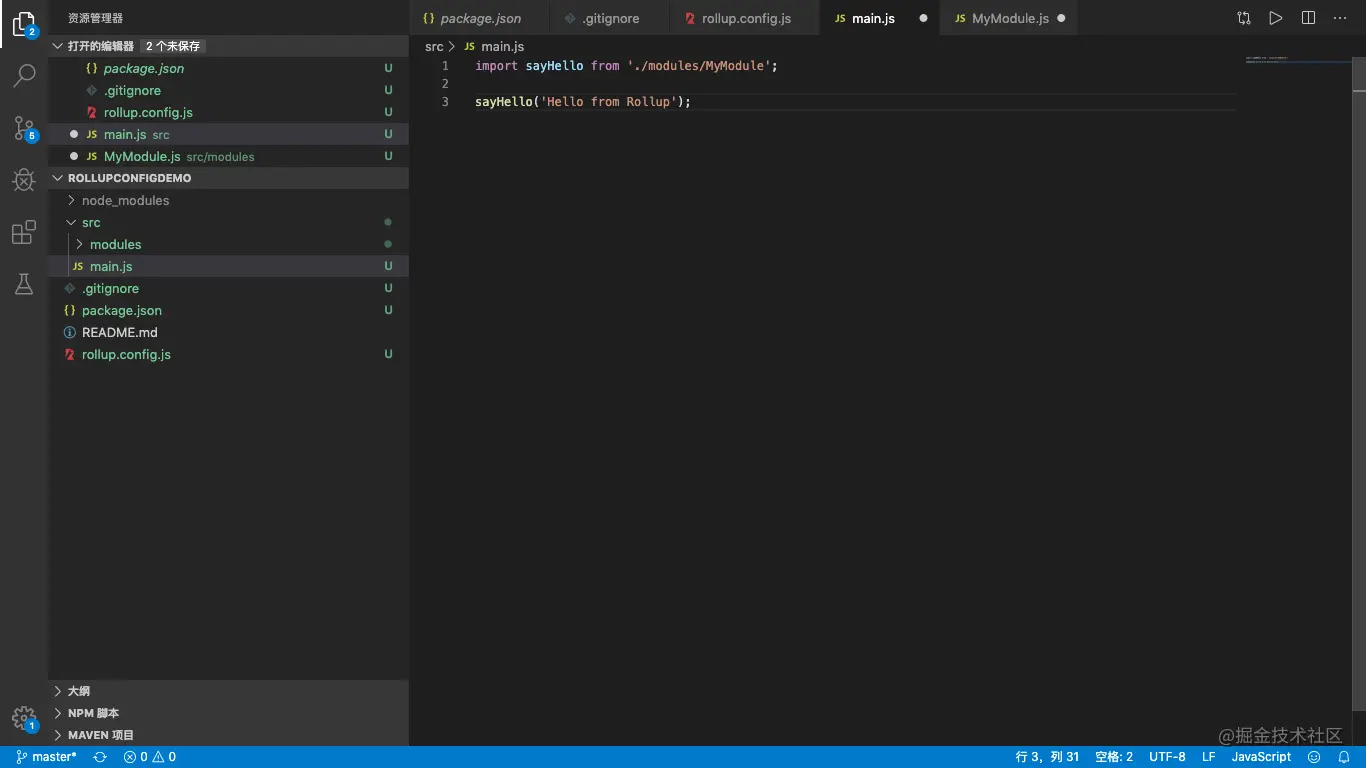
Task: Click the Run play icon in editor toolbar
Action: [x=1275, y=18]
